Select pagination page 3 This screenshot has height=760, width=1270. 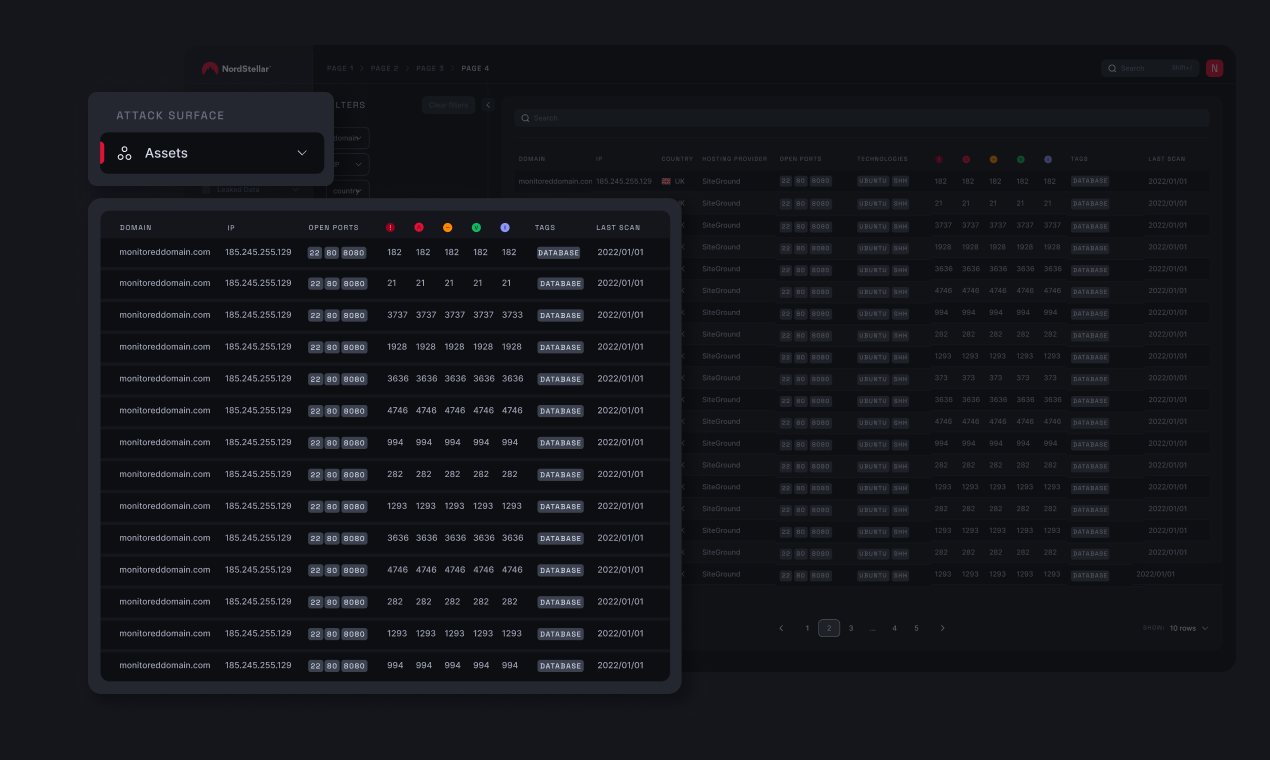pos(851,628)
